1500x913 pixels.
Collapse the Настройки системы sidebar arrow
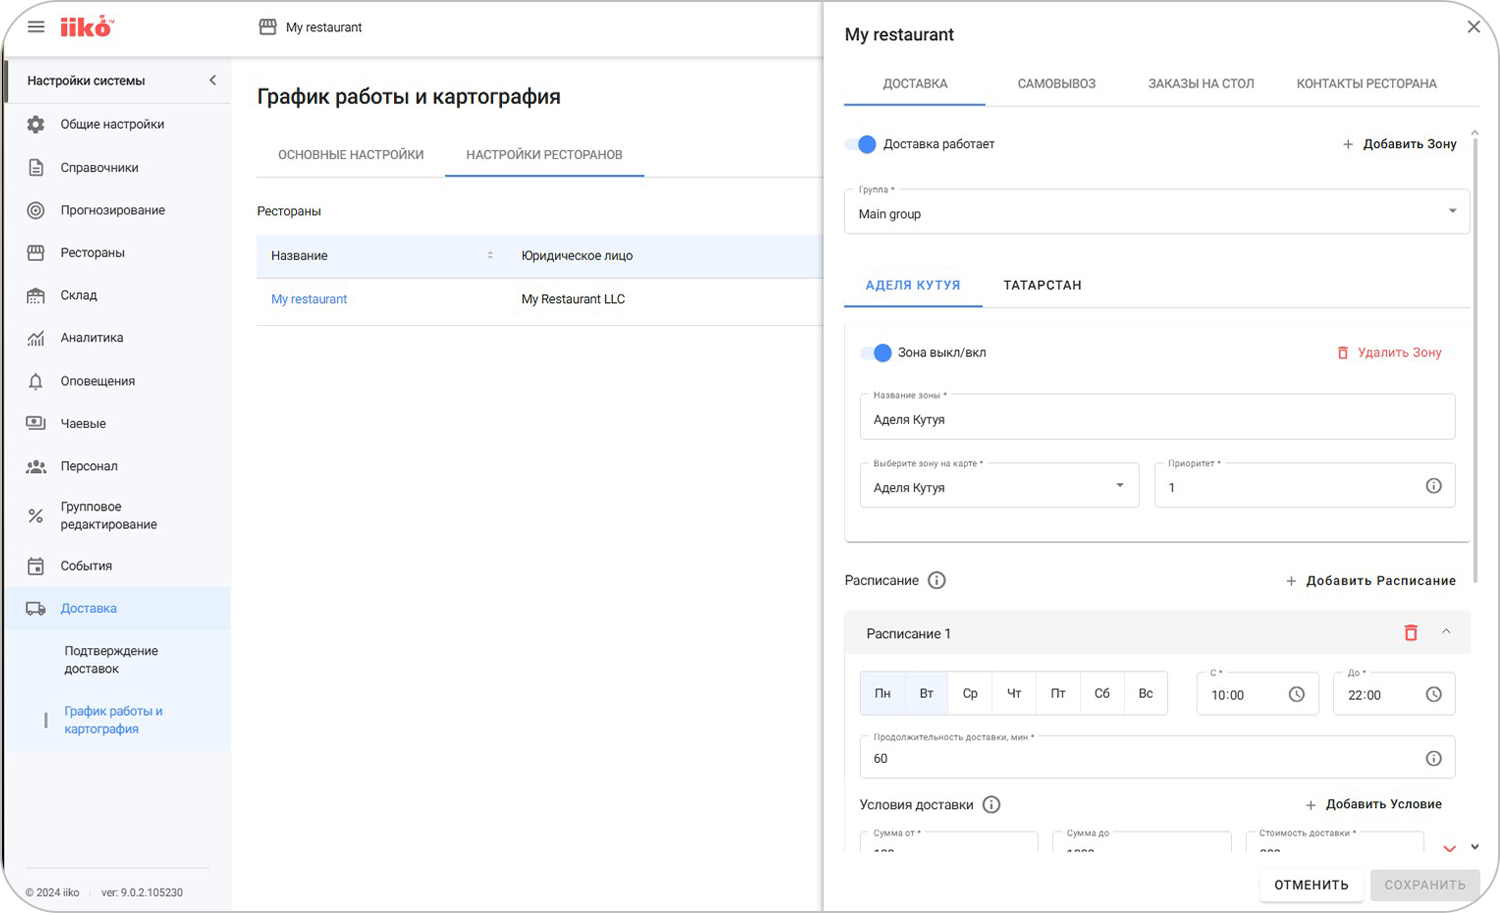coord(212,81)
